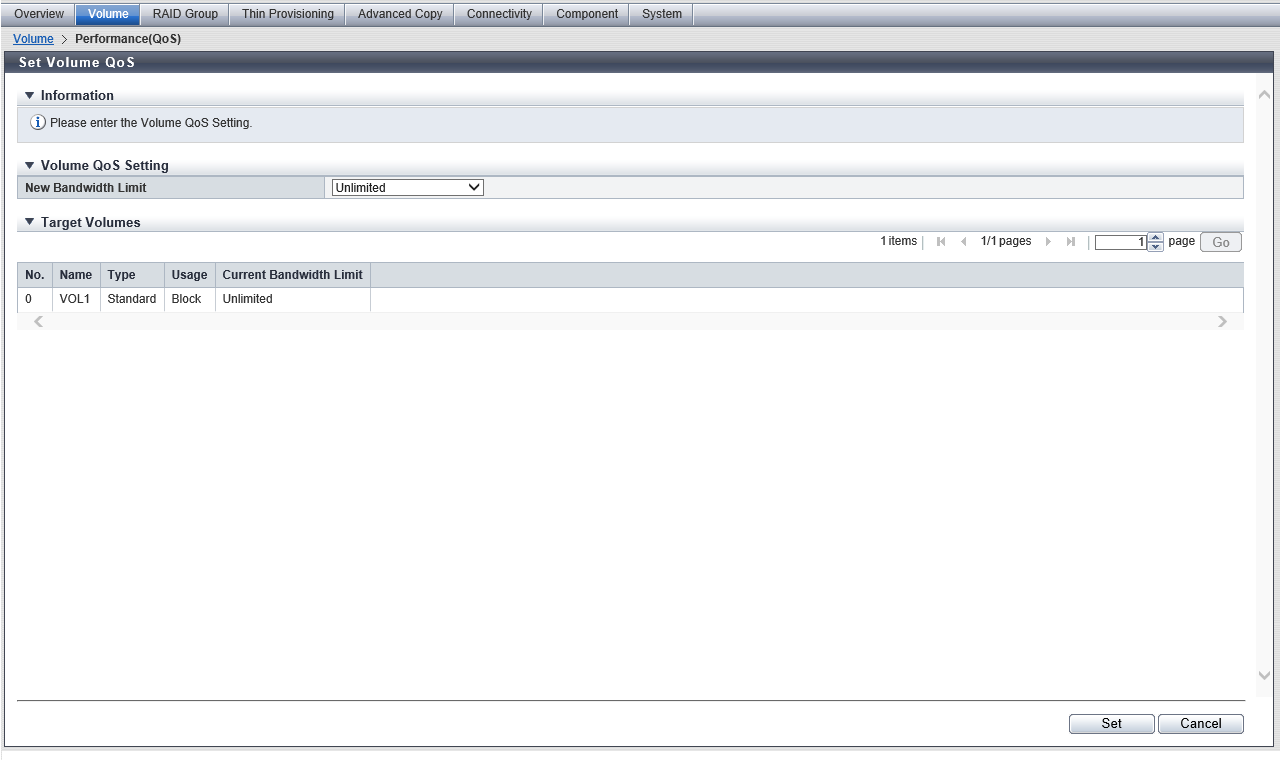Increase page number with stepper up arrow

pyautogui.click(x=1156, y=238)
